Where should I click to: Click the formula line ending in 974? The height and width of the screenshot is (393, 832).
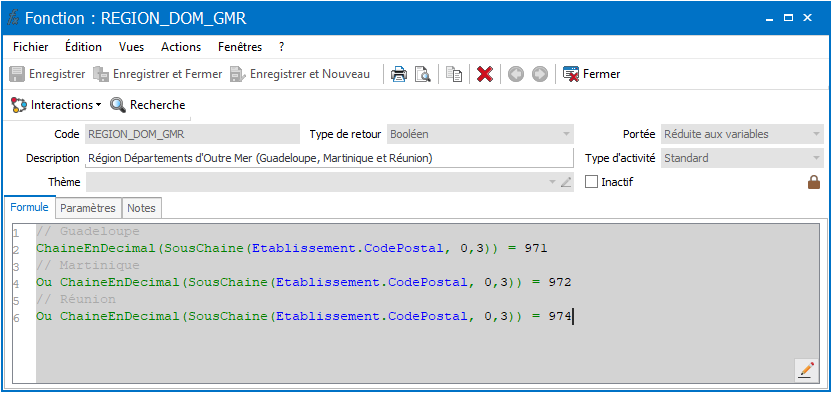(x=304, y=316)
